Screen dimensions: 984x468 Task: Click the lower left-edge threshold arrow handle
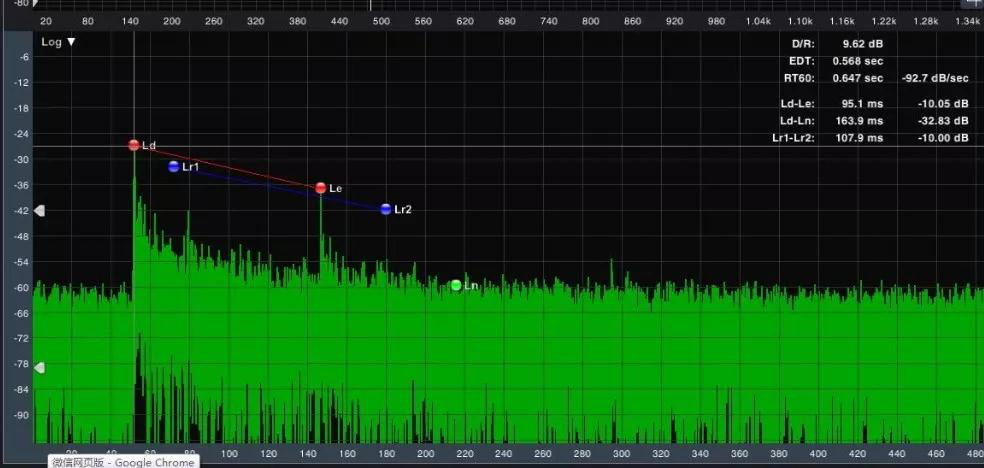(x=40, y=368)
